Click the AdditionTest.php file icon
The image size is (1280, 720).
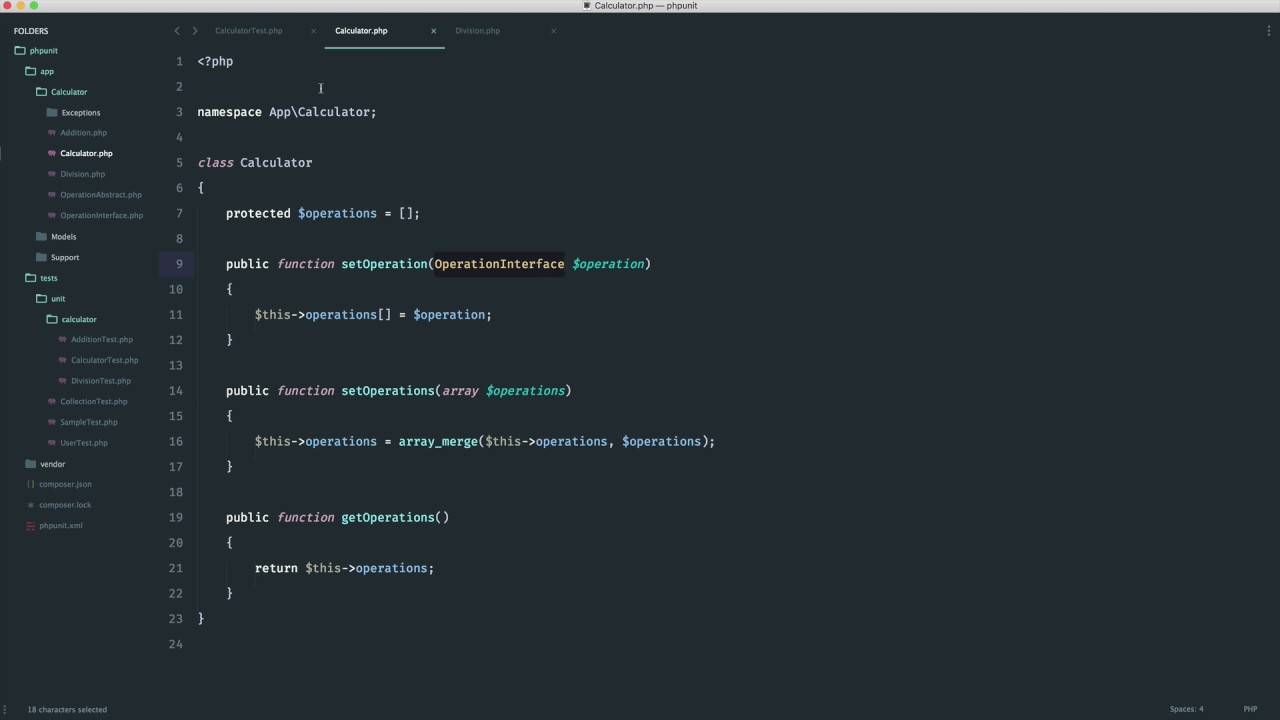pos(62,340)
